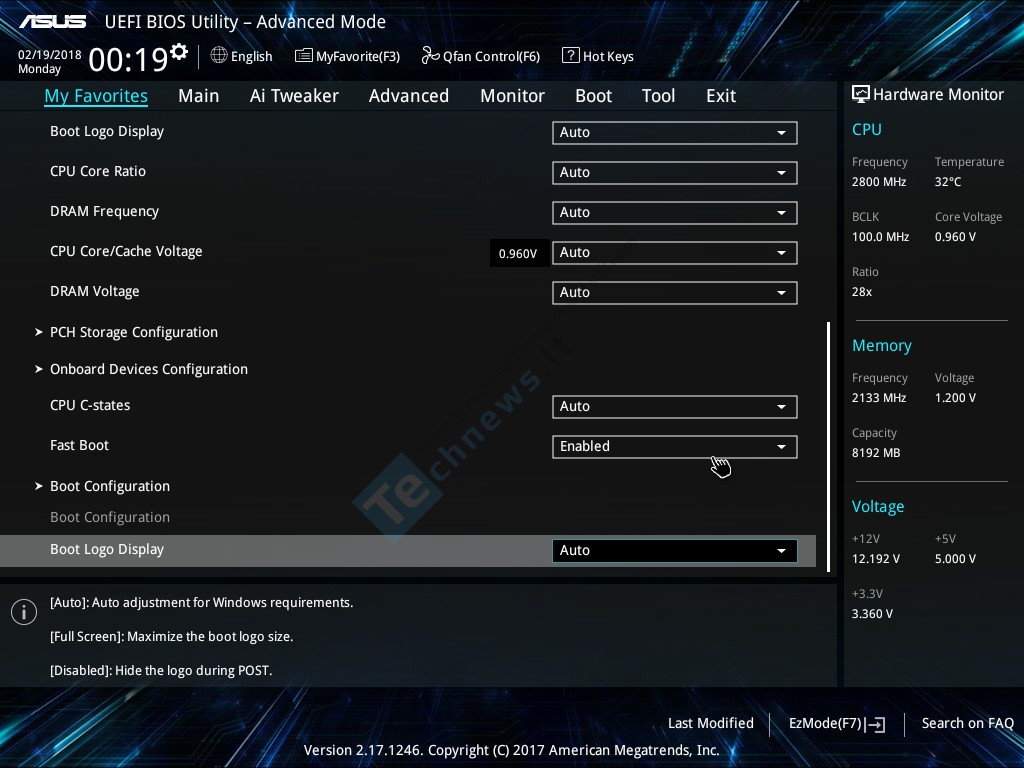Open the Tool tab
The width and height of the screenshot is (1024, 768).
point(658,96)
